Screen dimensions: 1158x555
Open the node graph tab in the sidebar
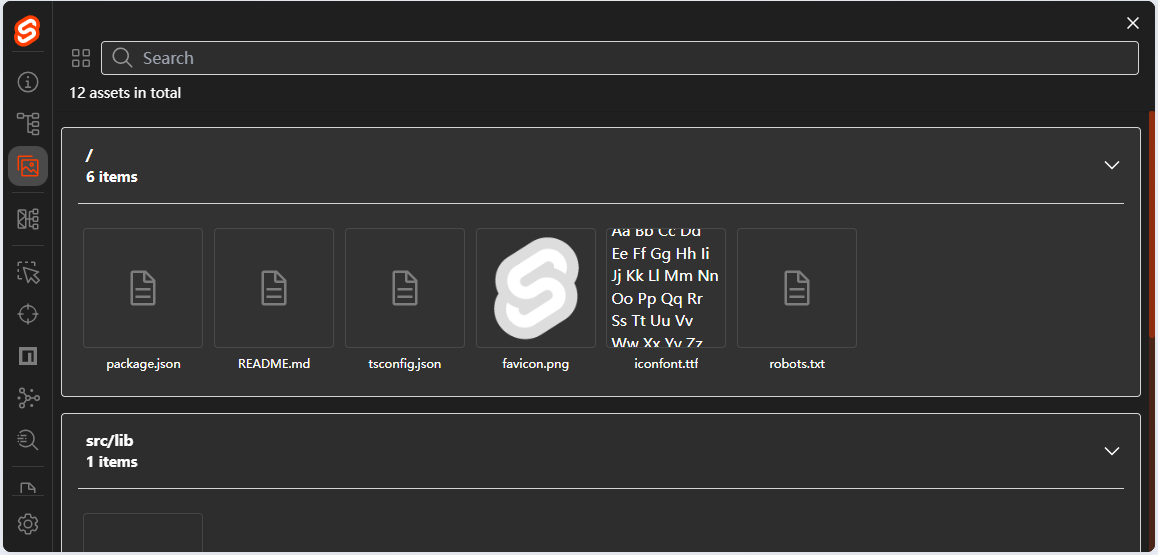point(28,399)
